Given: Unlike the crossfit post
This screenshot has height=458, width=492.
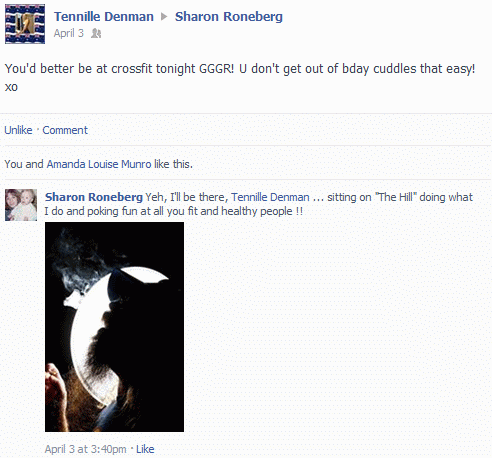Looking at the screenshot, I should [18, 130].
